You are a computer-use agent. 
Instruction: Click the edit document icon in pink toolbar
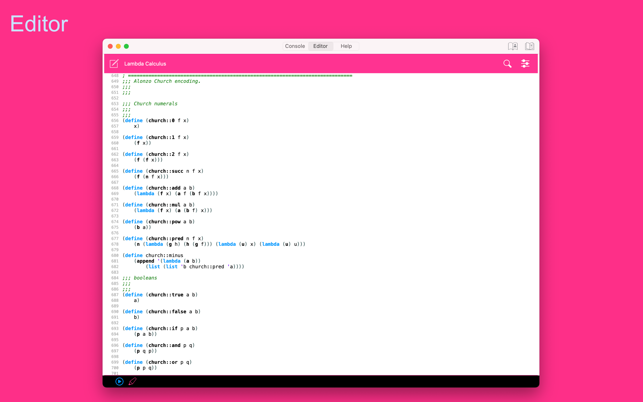pos(114,64)
